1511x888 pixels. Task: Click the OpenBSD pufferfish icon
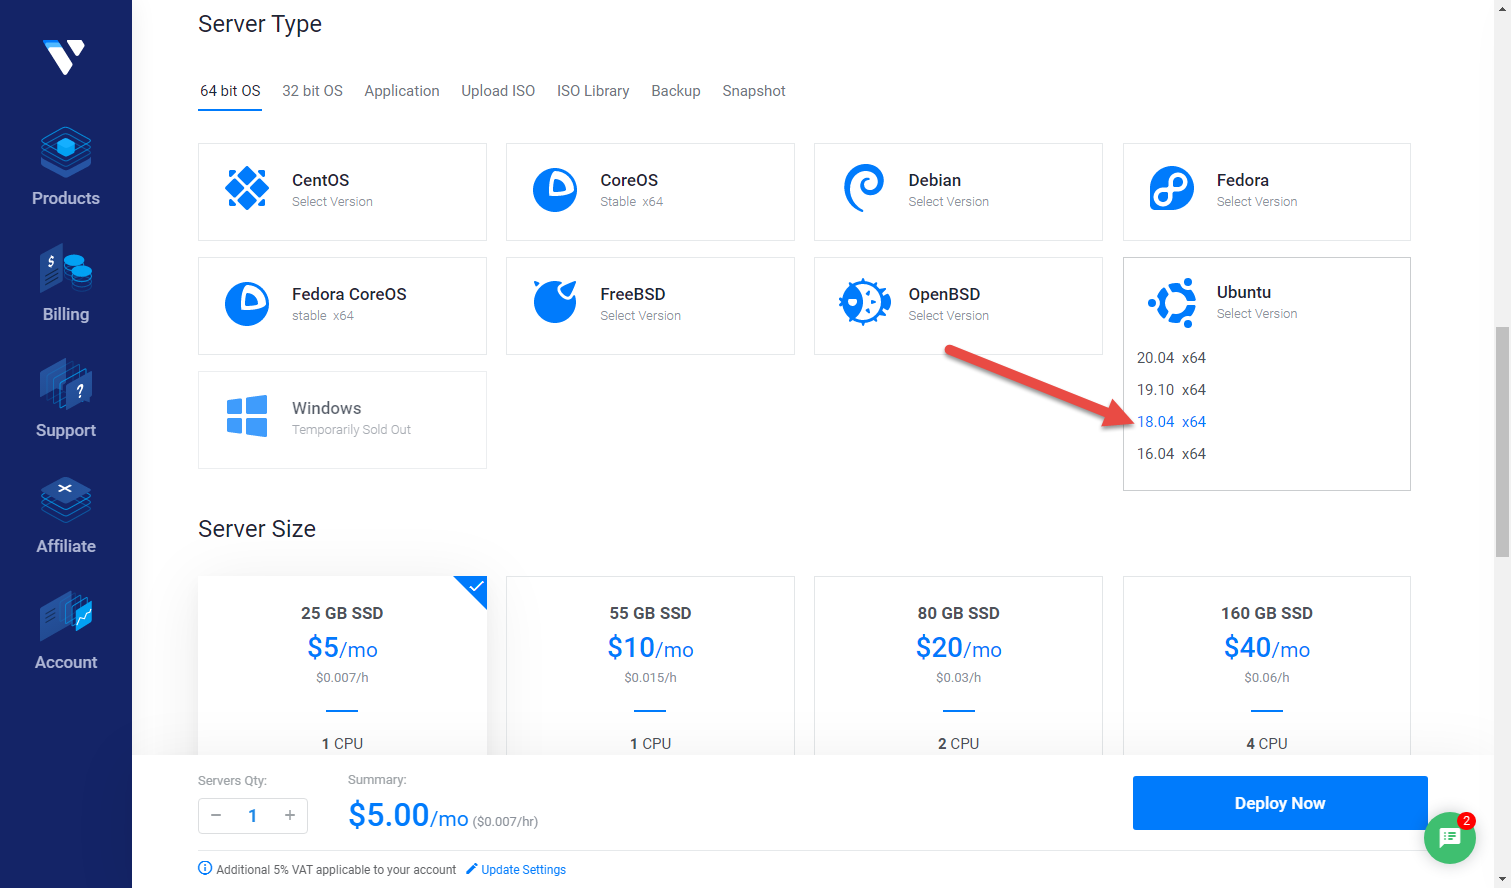tap(864, 302)
